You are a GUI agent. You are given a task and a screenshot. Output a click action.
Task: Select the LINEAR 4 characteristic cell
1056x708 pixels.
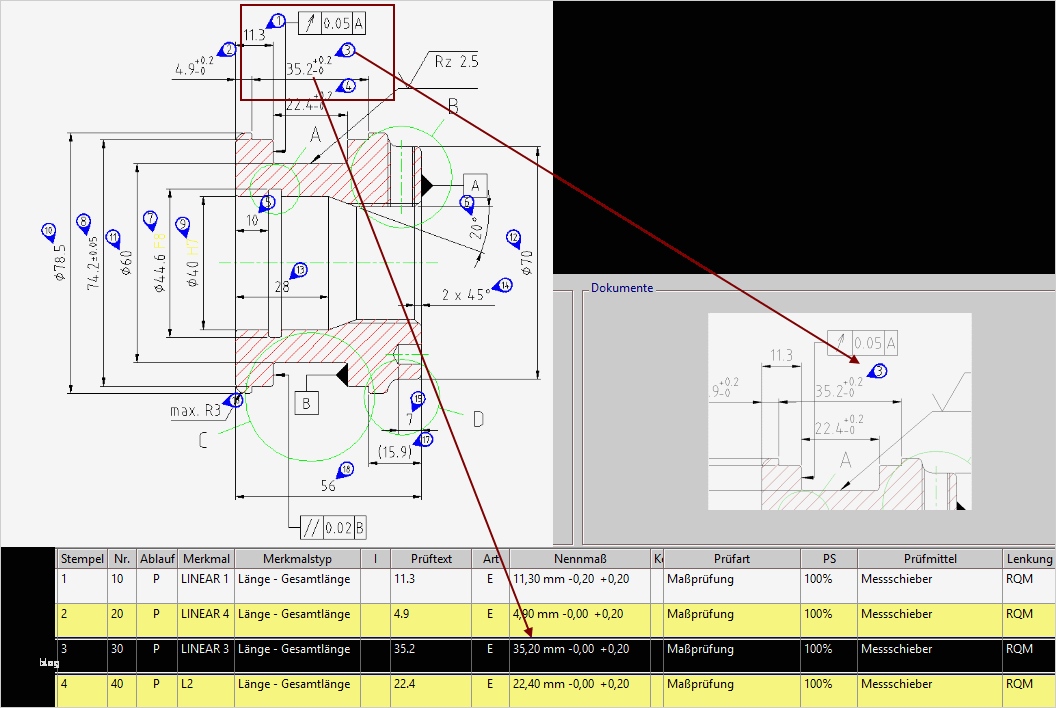(206, 620)
